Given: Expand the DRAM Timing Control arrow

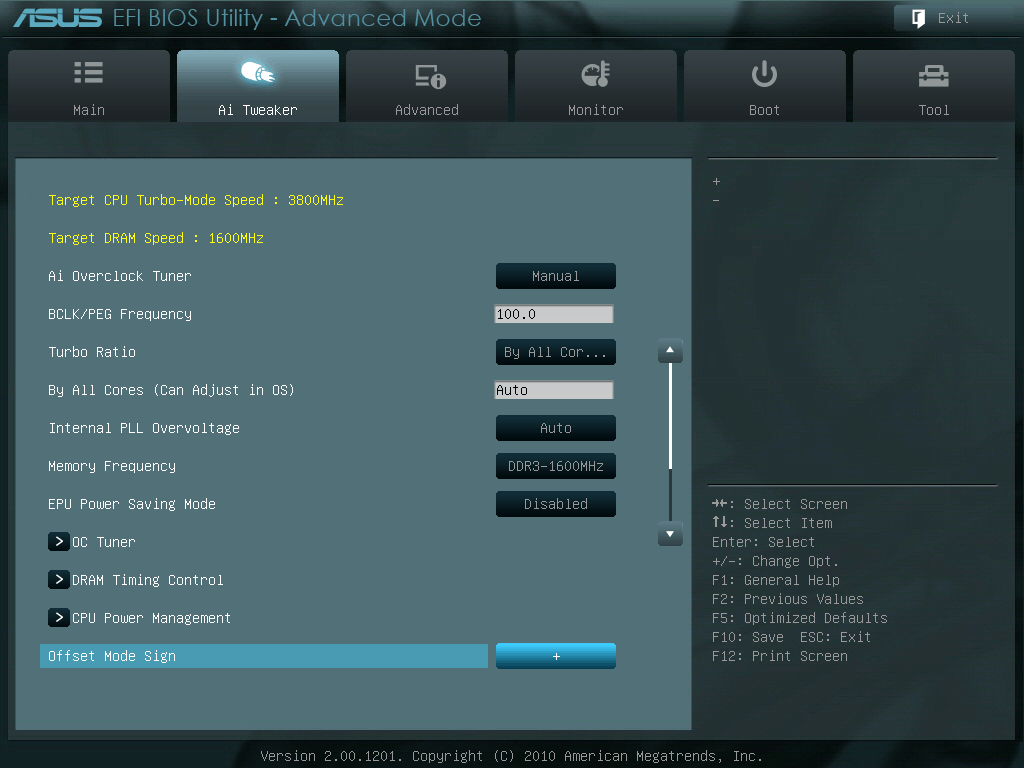Looking at the screenshot, I should tap(59, 579).
